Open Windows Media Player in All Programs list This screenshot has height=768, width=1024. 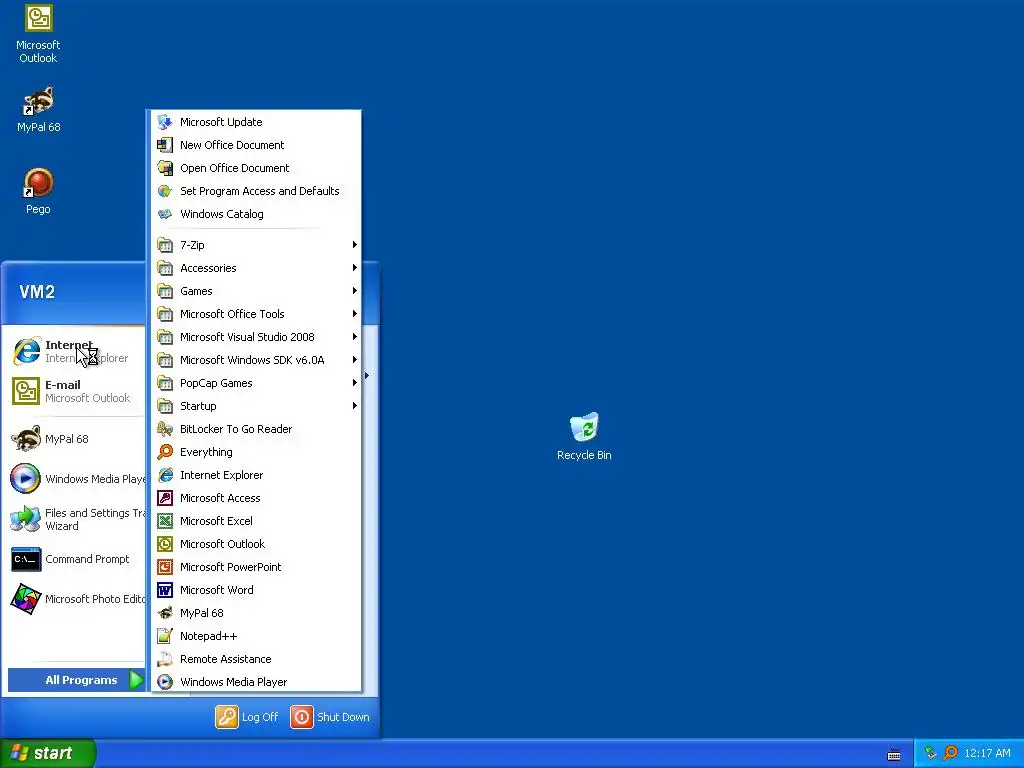point(256,682)
